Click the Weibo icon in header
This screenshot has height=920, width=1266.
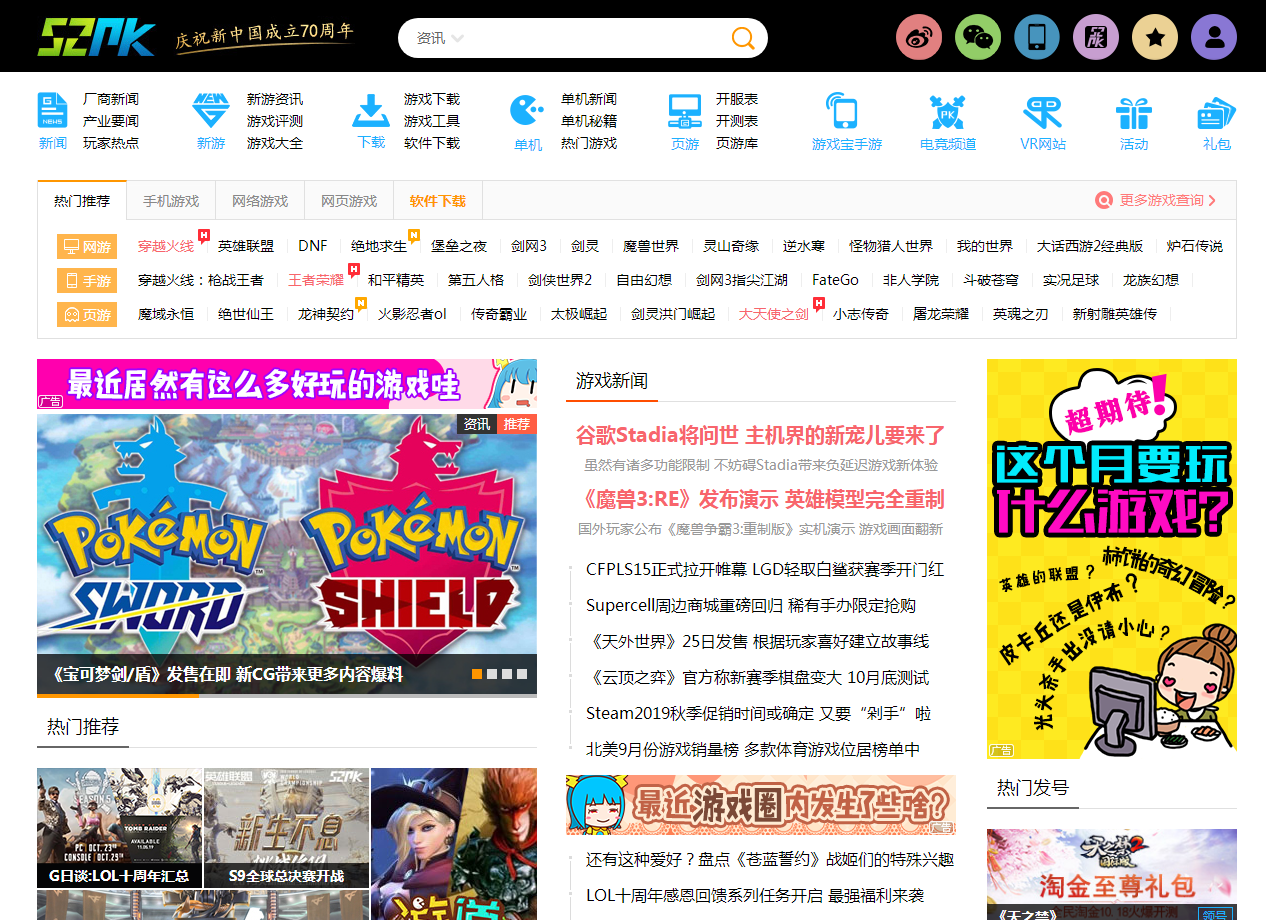coord(919,38)
